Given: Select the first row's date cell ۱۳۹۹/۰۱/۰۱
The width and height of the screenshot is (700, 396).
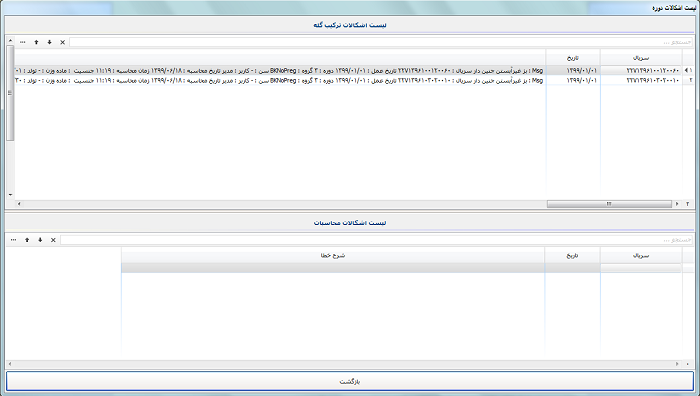Looking at the screenshot, I should pyautogui.click(x=573, y=71).
